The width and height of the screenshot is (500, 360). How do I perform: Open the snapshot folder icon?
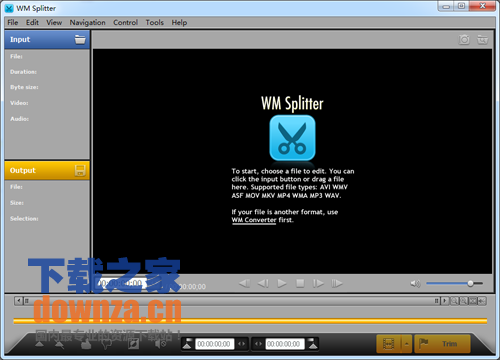482,40
